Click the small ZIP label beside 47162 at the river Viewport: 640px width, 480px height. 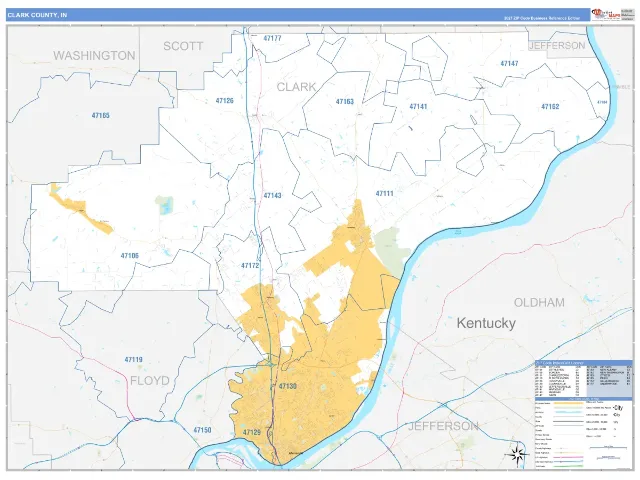tap(602, 102)
